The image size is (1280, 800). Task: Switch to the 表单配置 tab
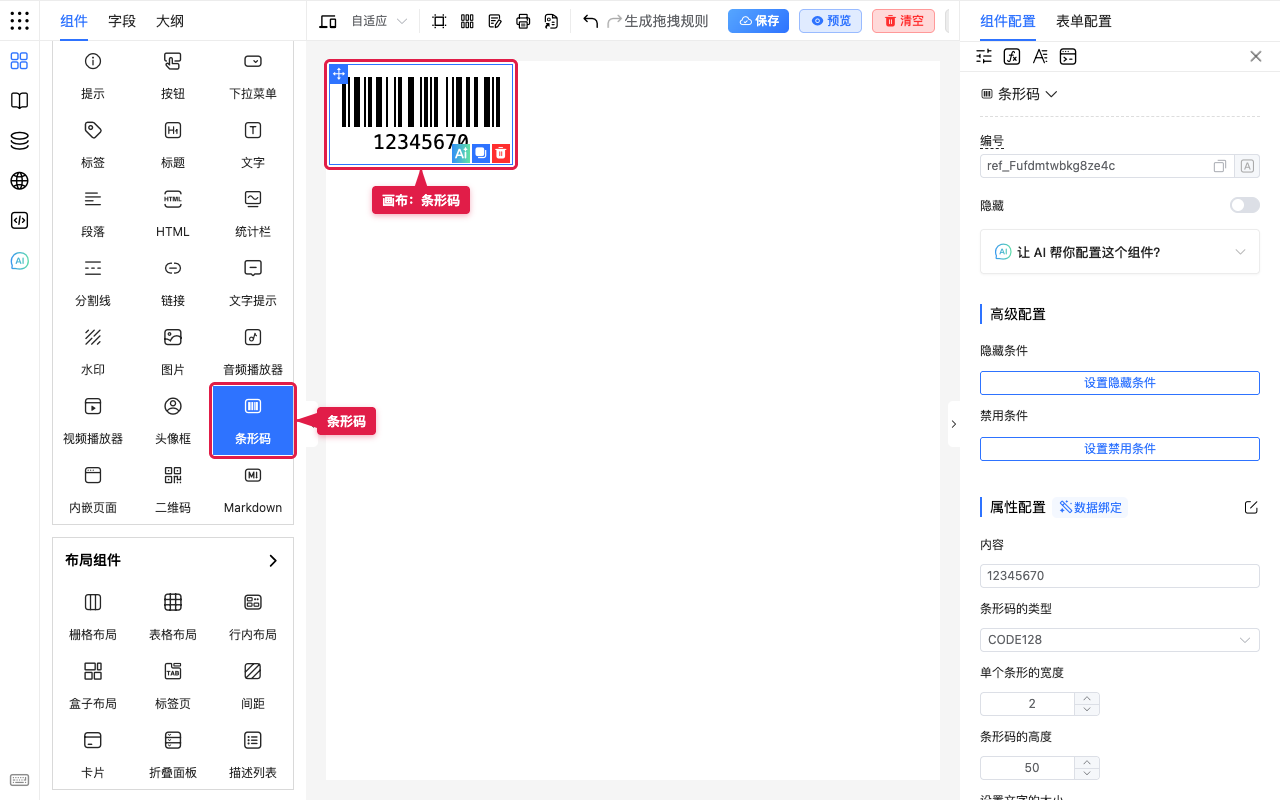coord(1083,21)
